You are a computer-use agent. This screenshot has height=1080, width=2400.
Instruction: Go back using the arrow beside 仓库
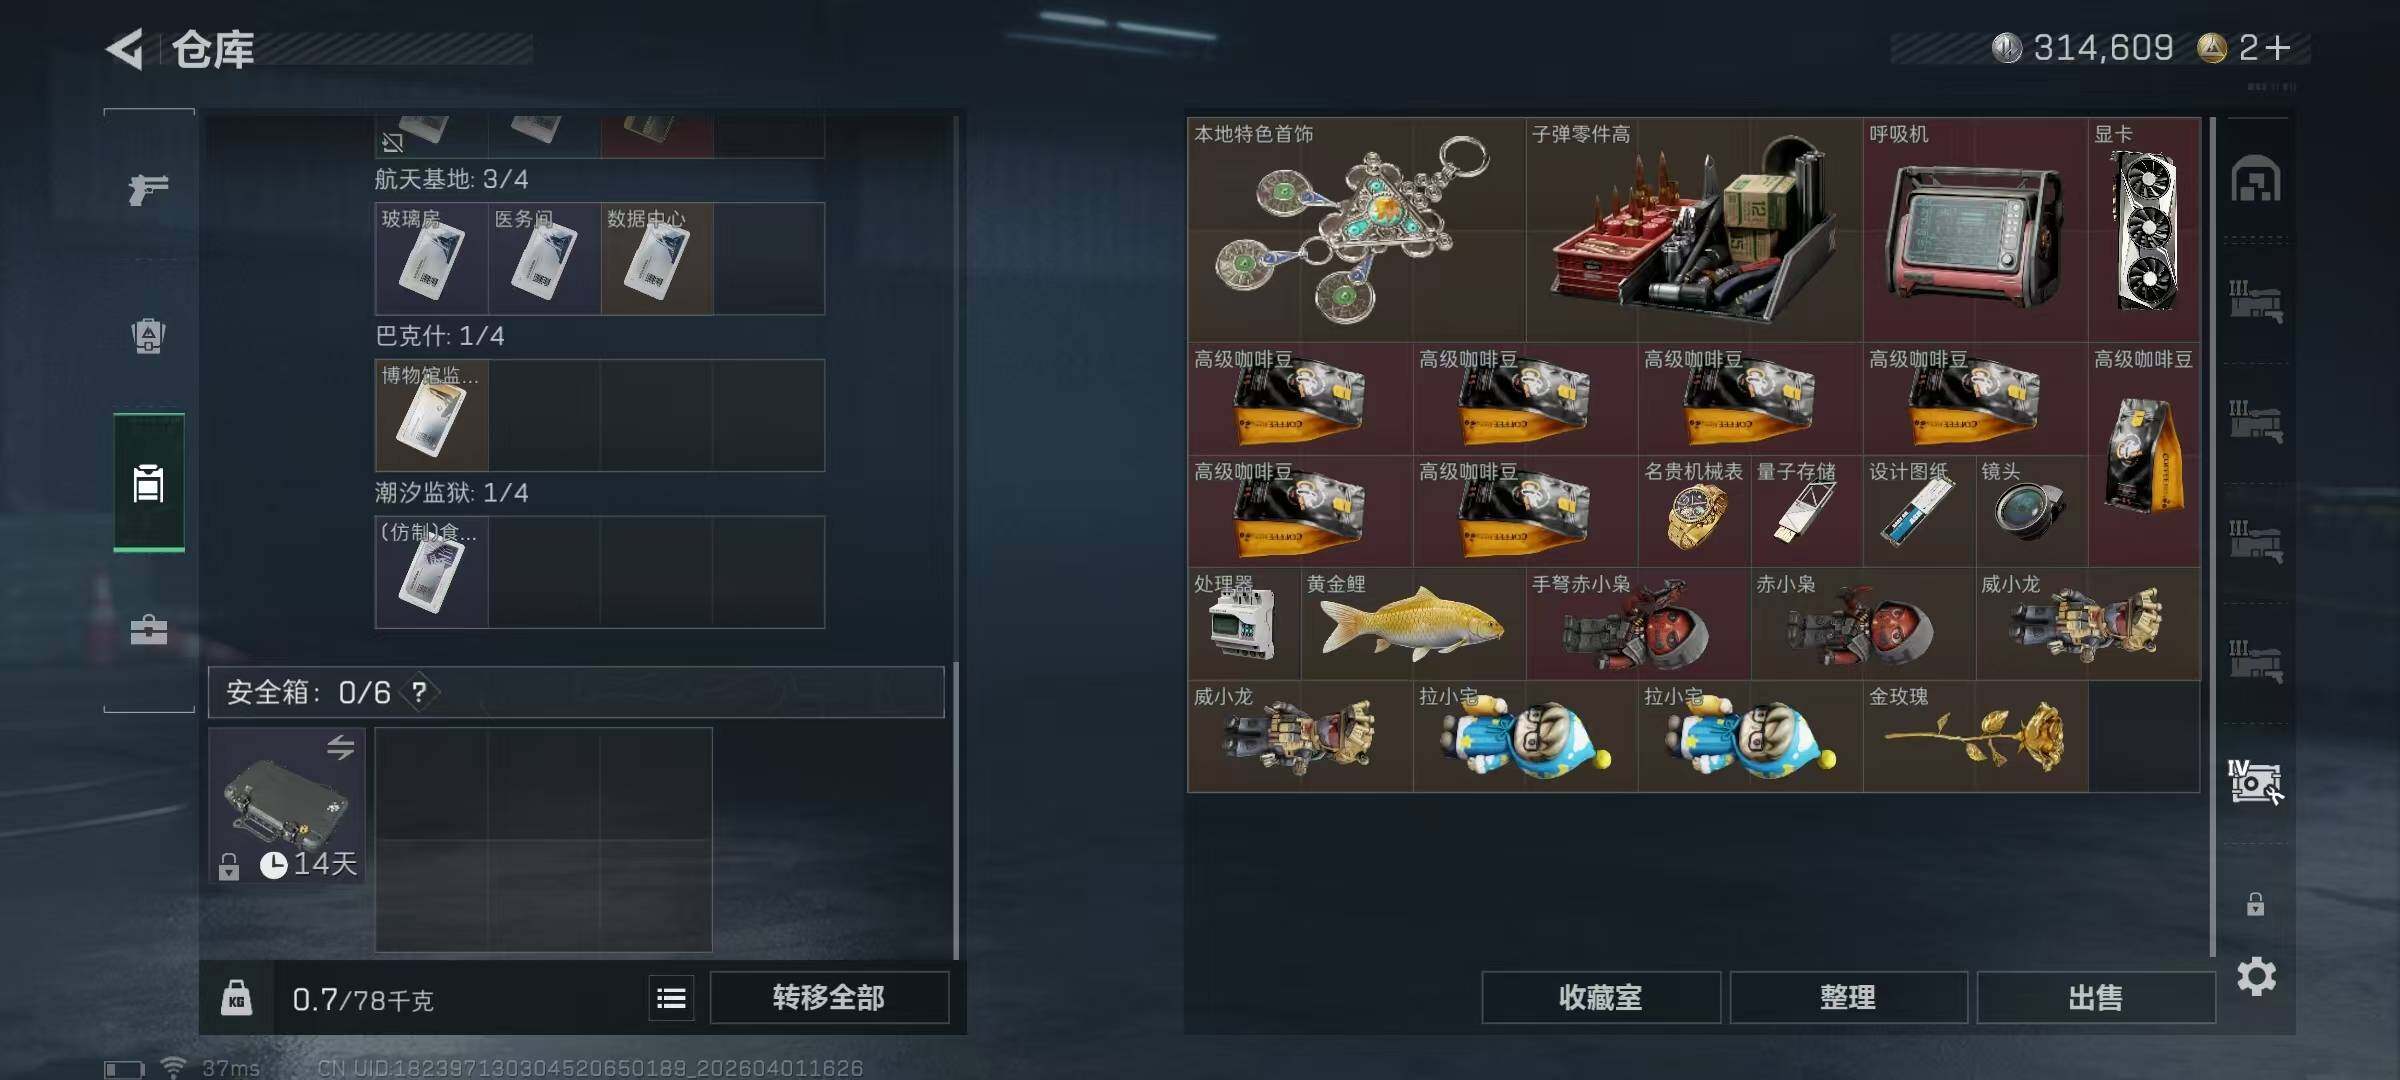pyautogui.click(x=126, y=49)
